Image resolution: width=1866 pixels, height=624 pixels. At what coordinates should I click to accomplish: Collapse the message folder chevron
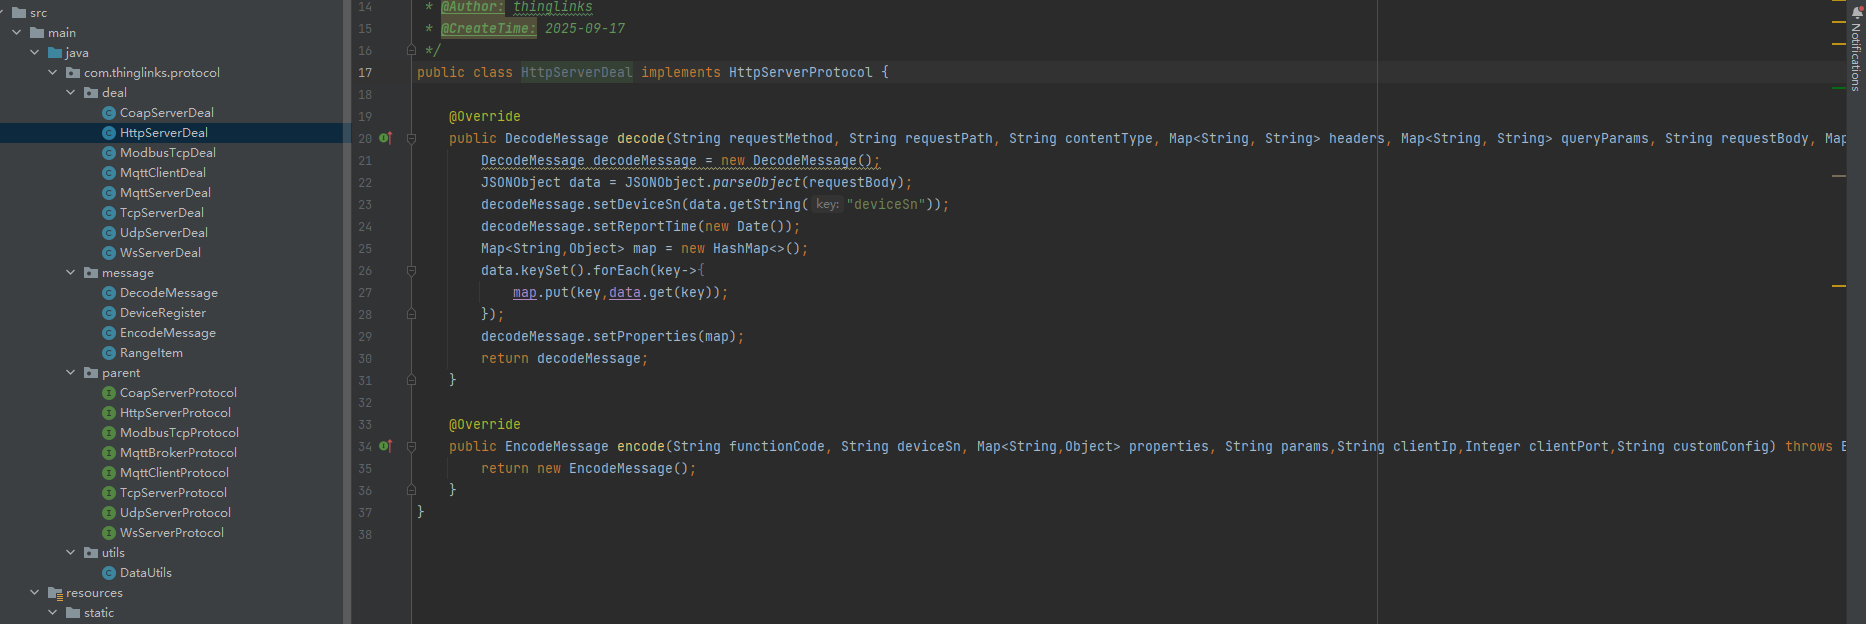coord(71,273)
